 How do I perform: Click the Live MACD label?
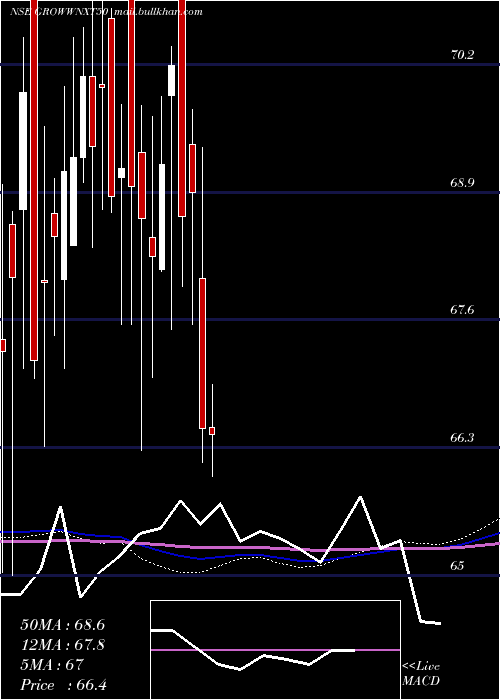click(421, 673)
